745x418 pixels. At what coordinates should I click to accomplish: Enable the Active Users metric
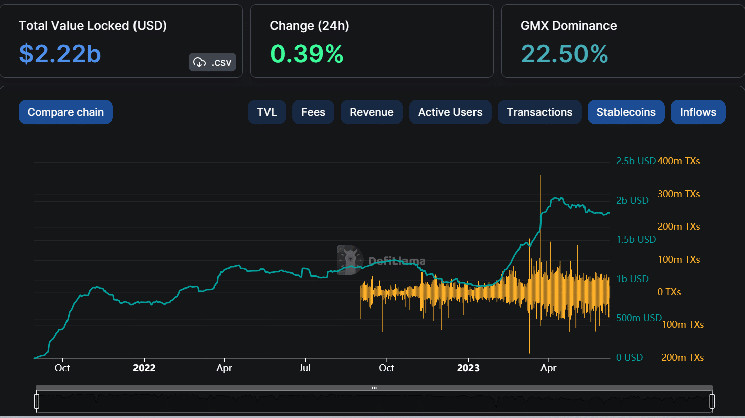[x=450, y=112]
